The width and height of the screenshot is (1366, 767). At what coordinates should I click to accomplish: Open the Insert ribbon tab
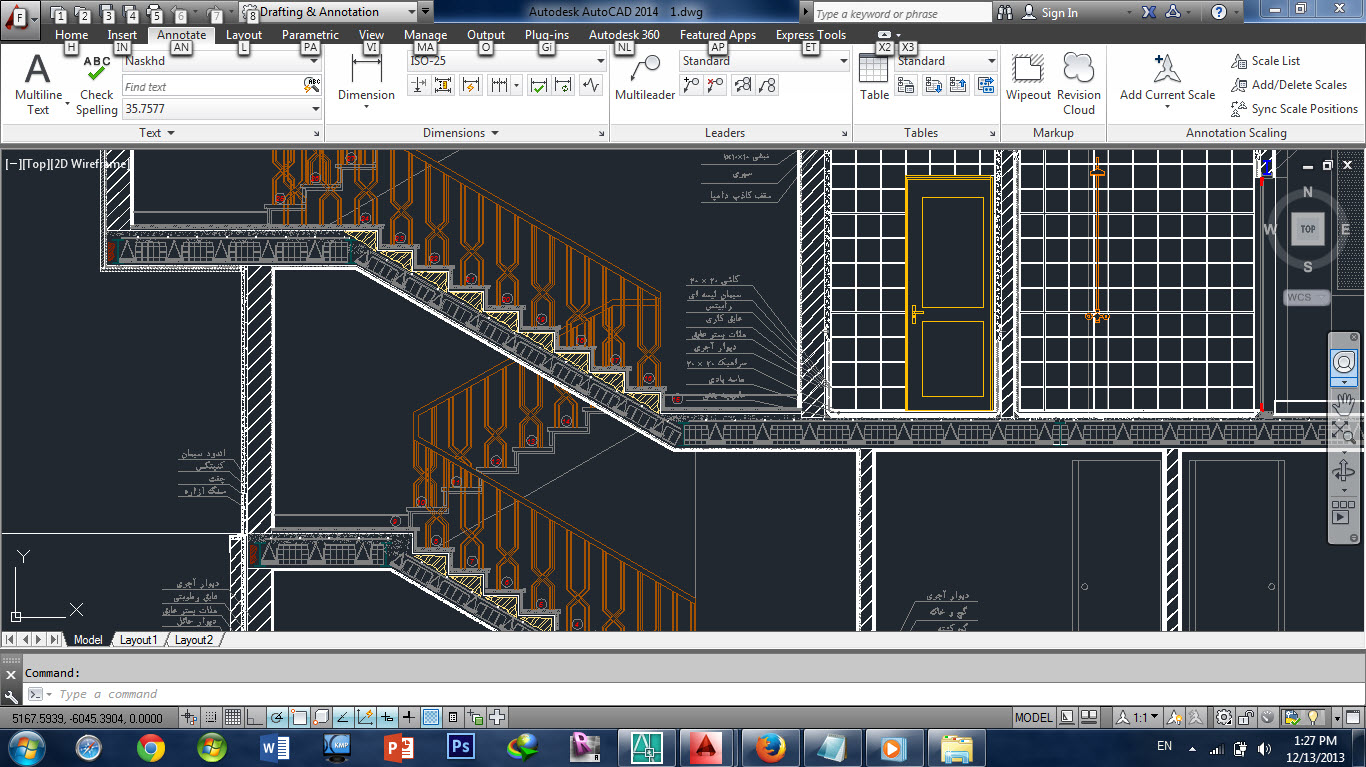122,35
